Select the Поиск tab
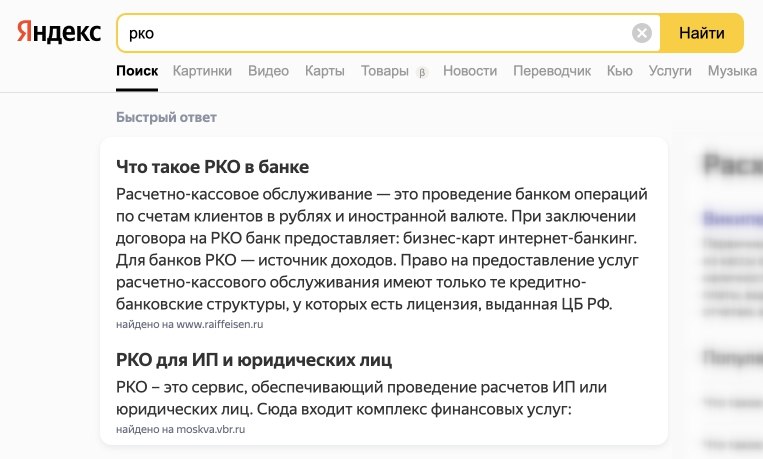This screenshot has height=459, width=763. (x=137, y=71)
